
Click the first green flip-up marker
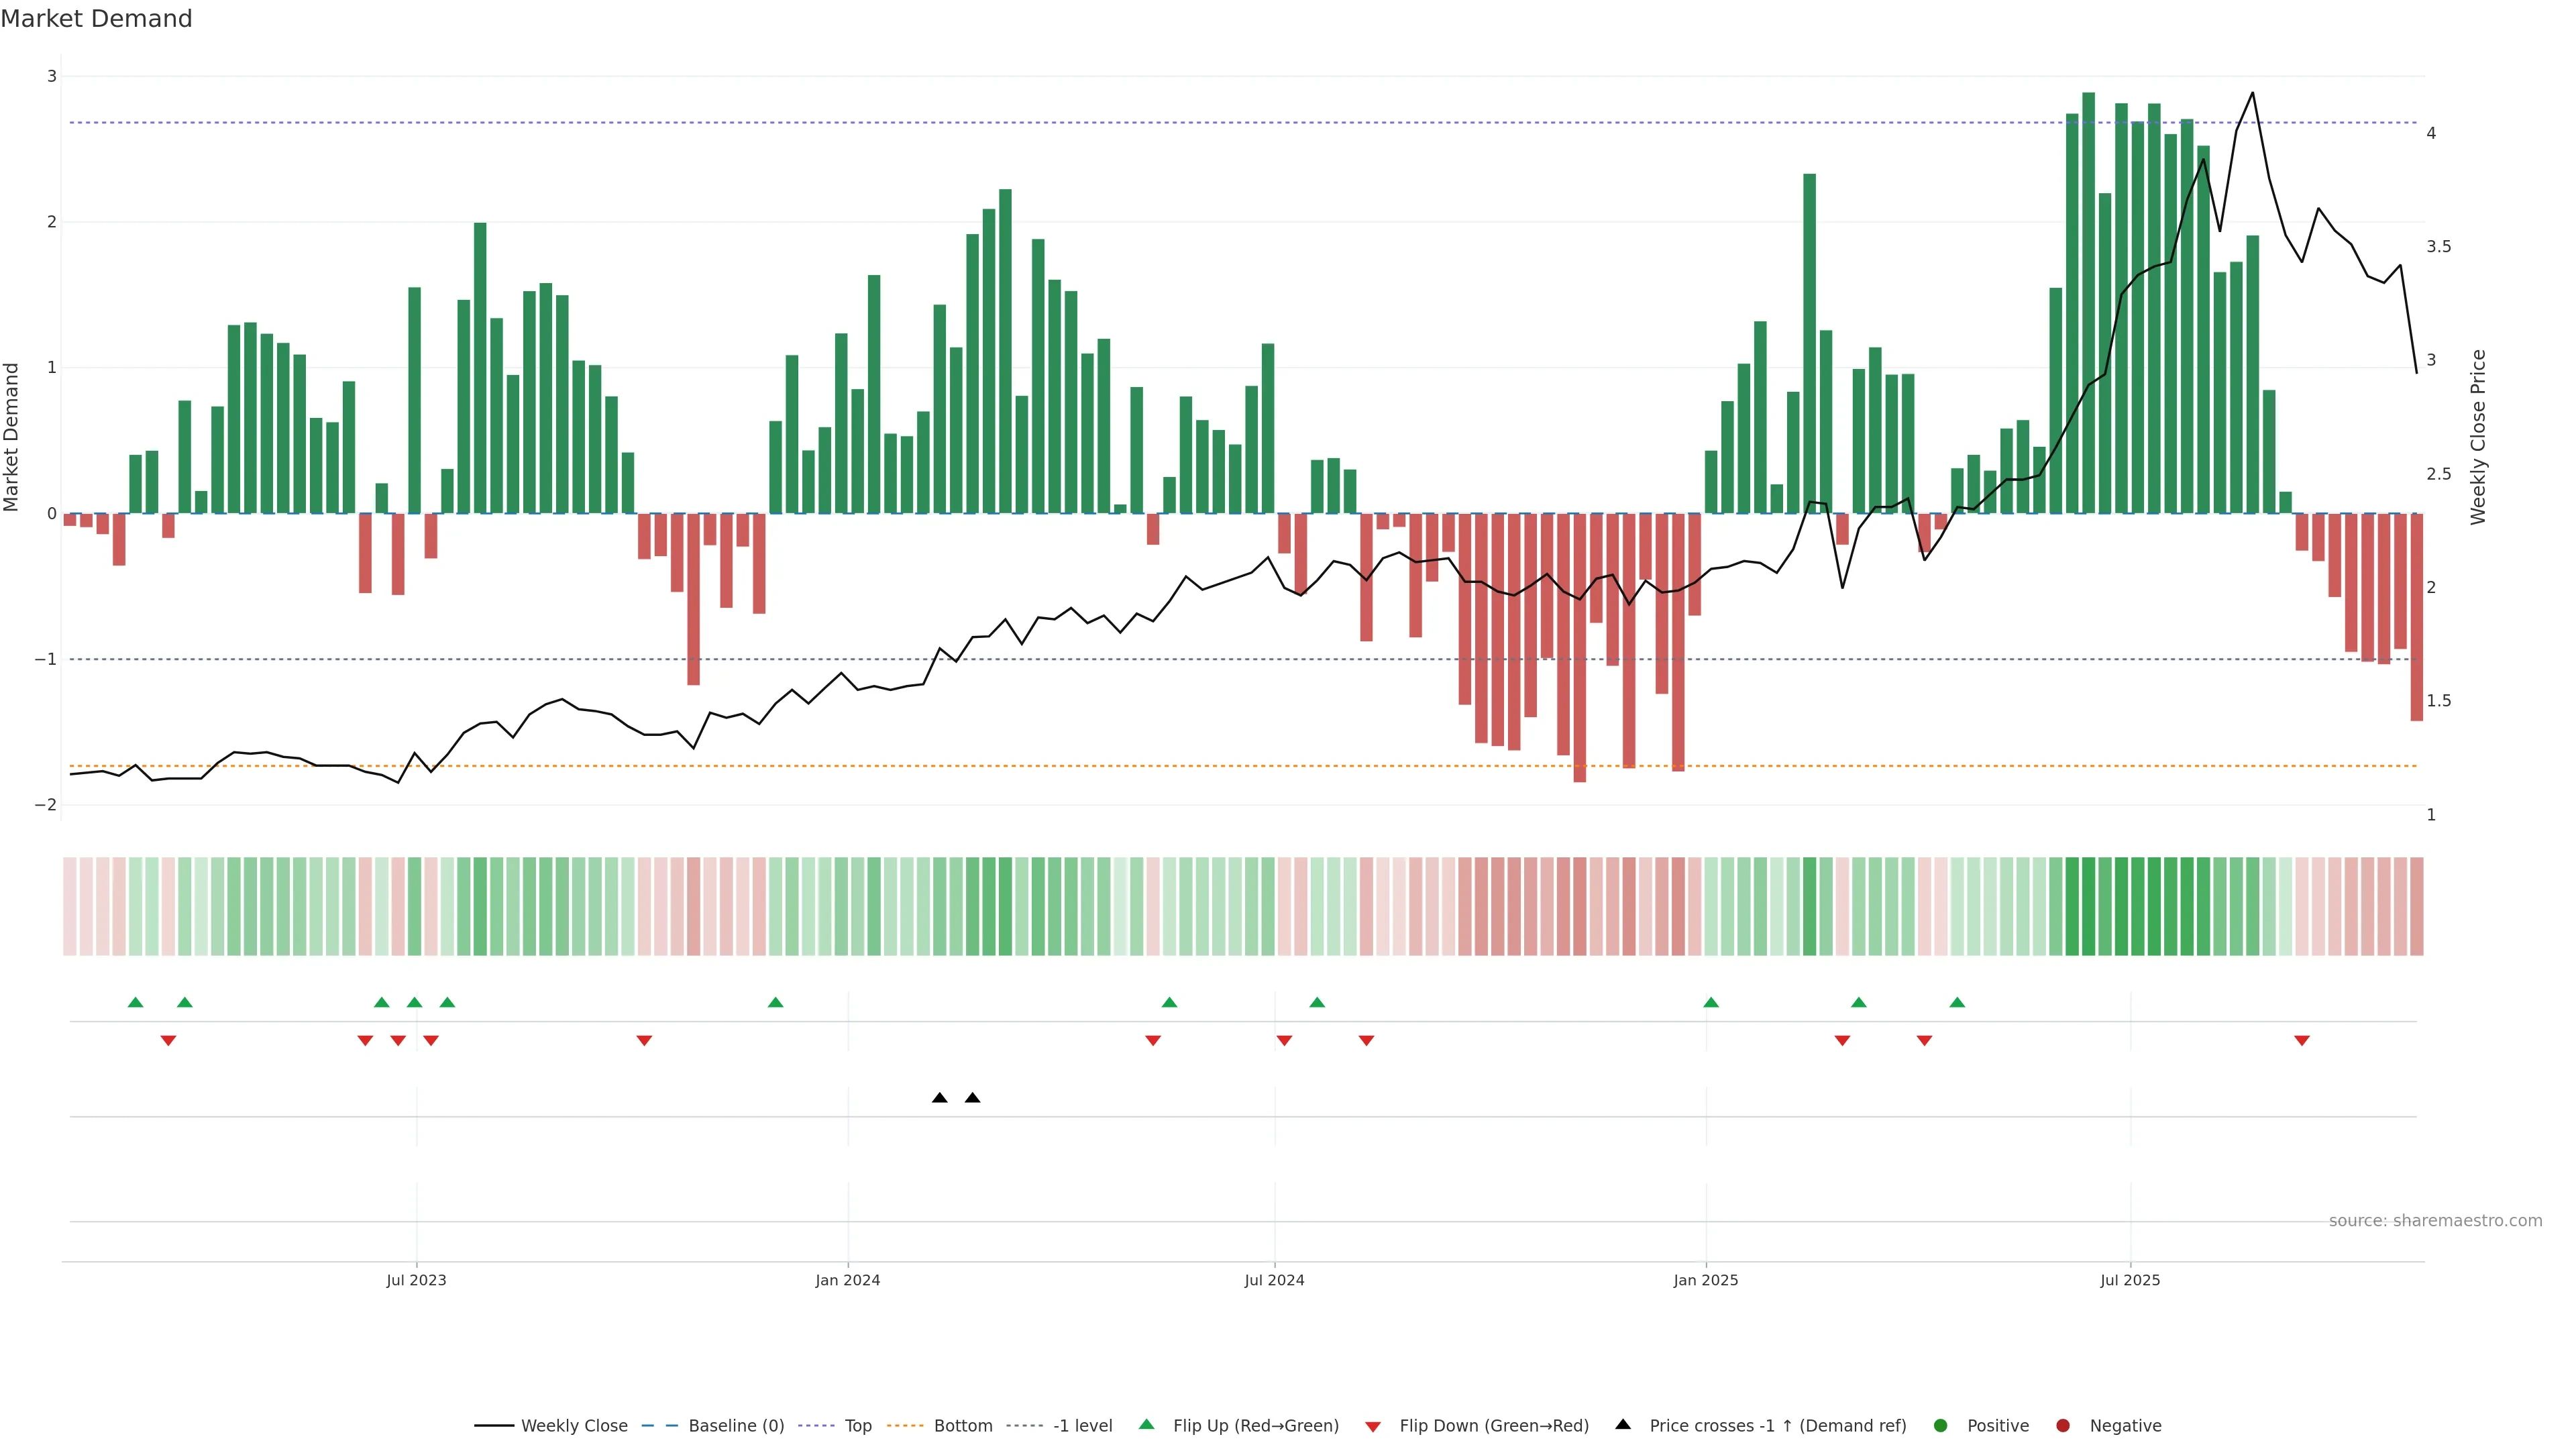pos(135,1002)
